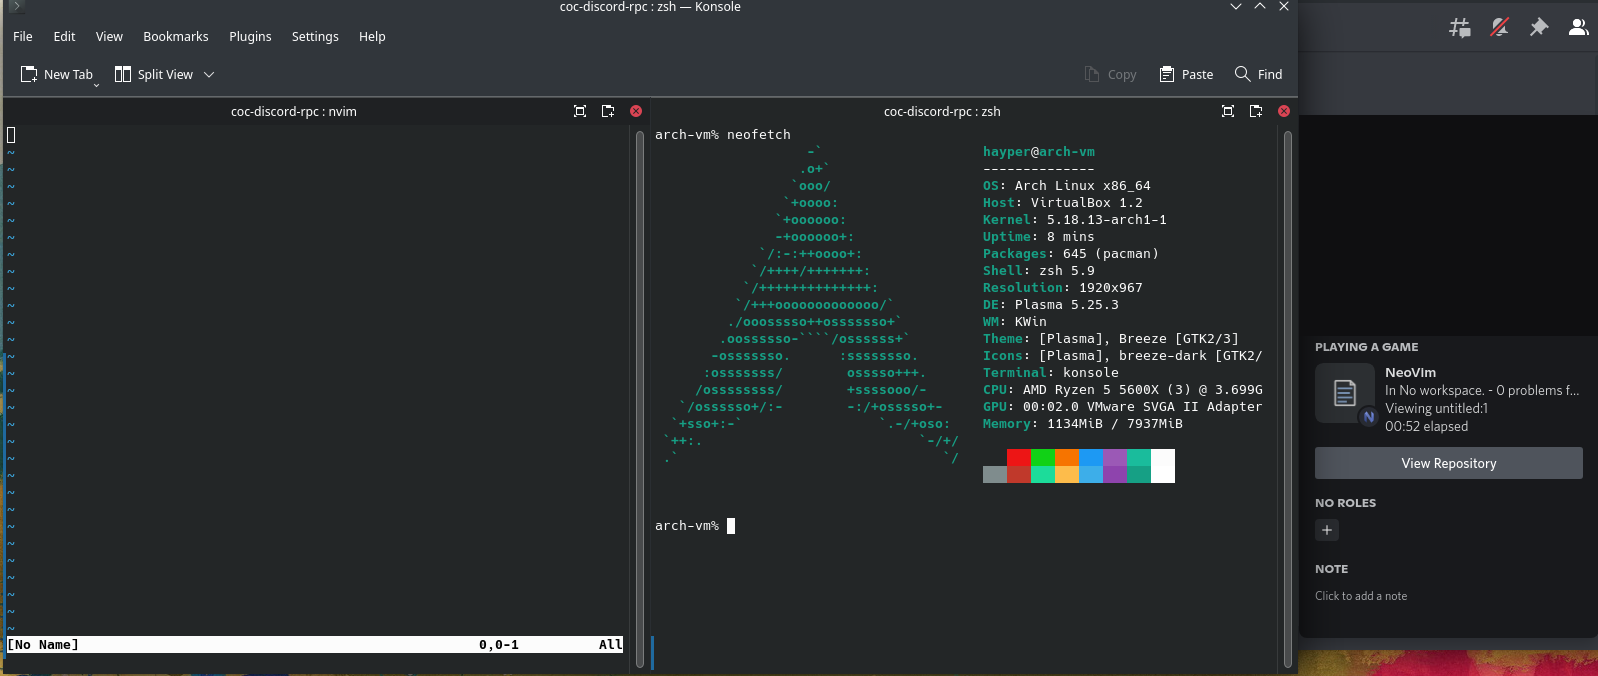Open a New Tab in Konsole

pos(57,74)
